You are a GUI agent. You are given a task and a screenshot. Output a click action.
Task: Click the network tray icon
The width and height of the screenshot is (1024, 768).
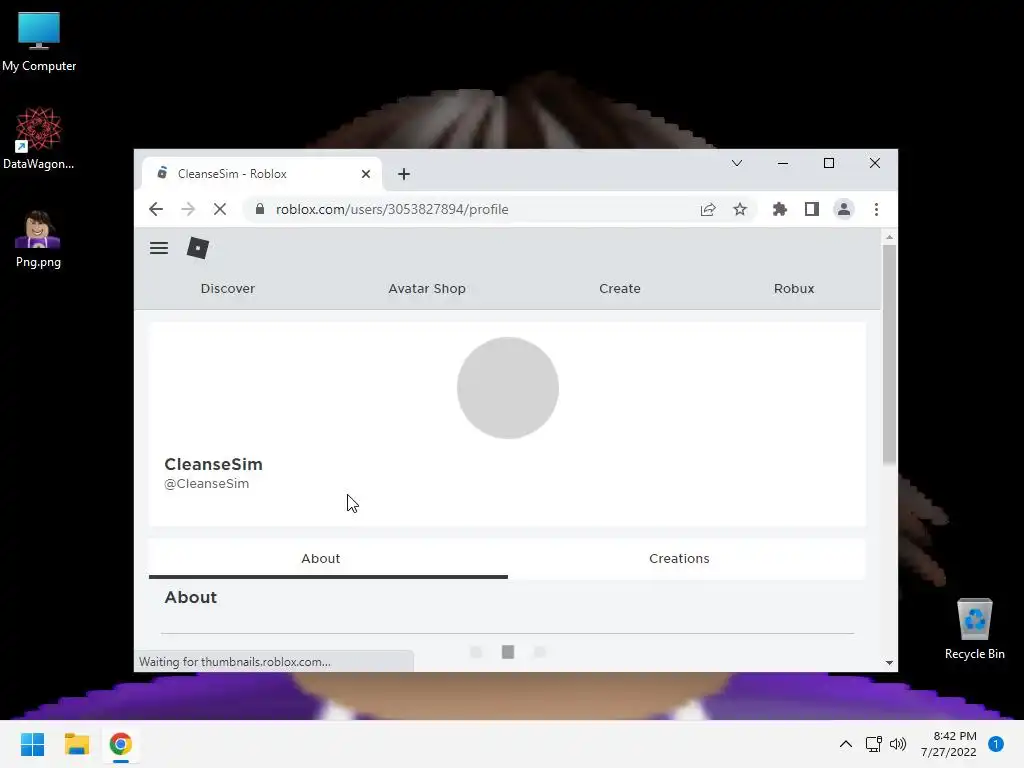(x=873, y=744)
